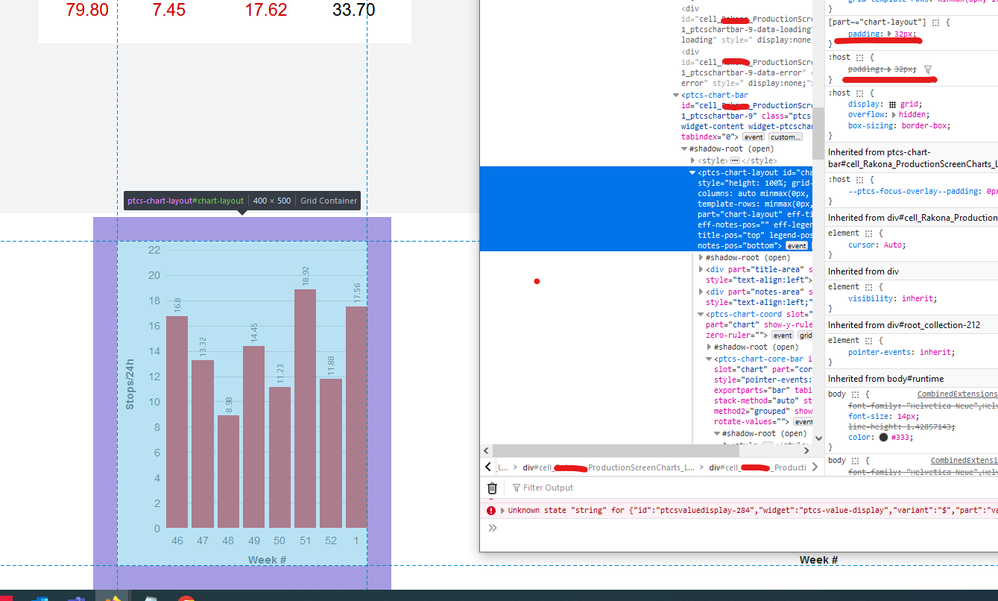
Task: Expand the title-area div node
Action: coord(701,269)
